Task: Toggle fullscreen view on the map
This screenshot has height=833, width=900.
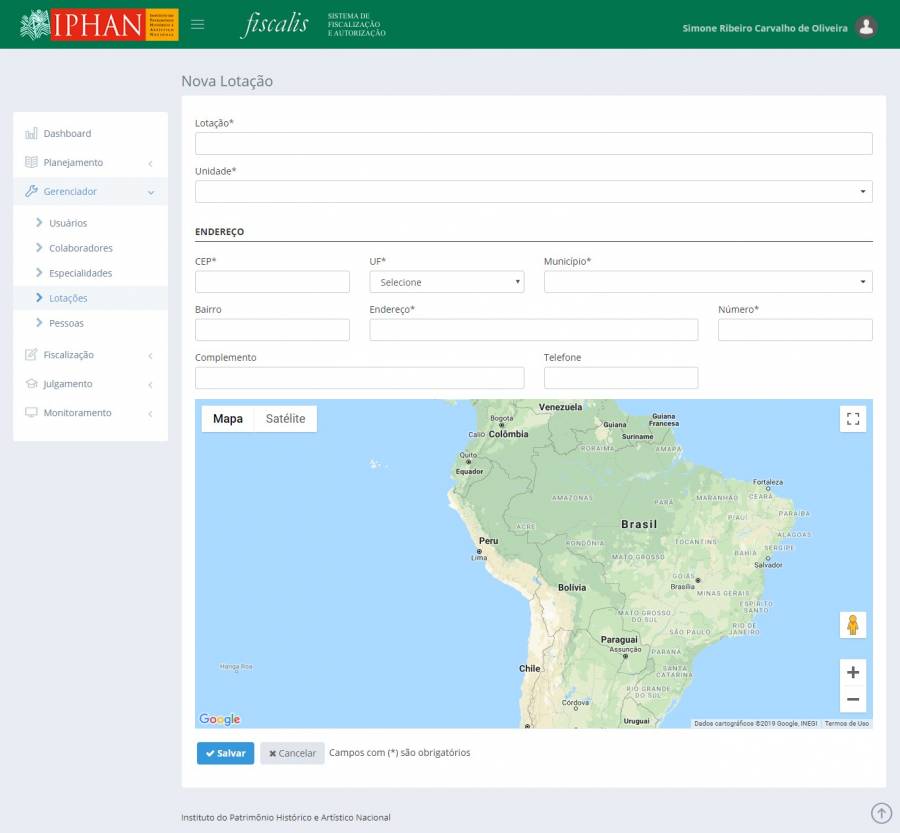Action: 852,419
